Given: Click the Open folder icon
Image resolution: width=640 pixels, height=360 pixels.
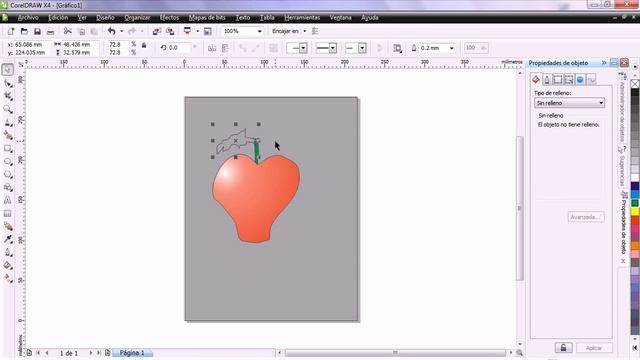Looking at the screenshot, I should (24, 31).
